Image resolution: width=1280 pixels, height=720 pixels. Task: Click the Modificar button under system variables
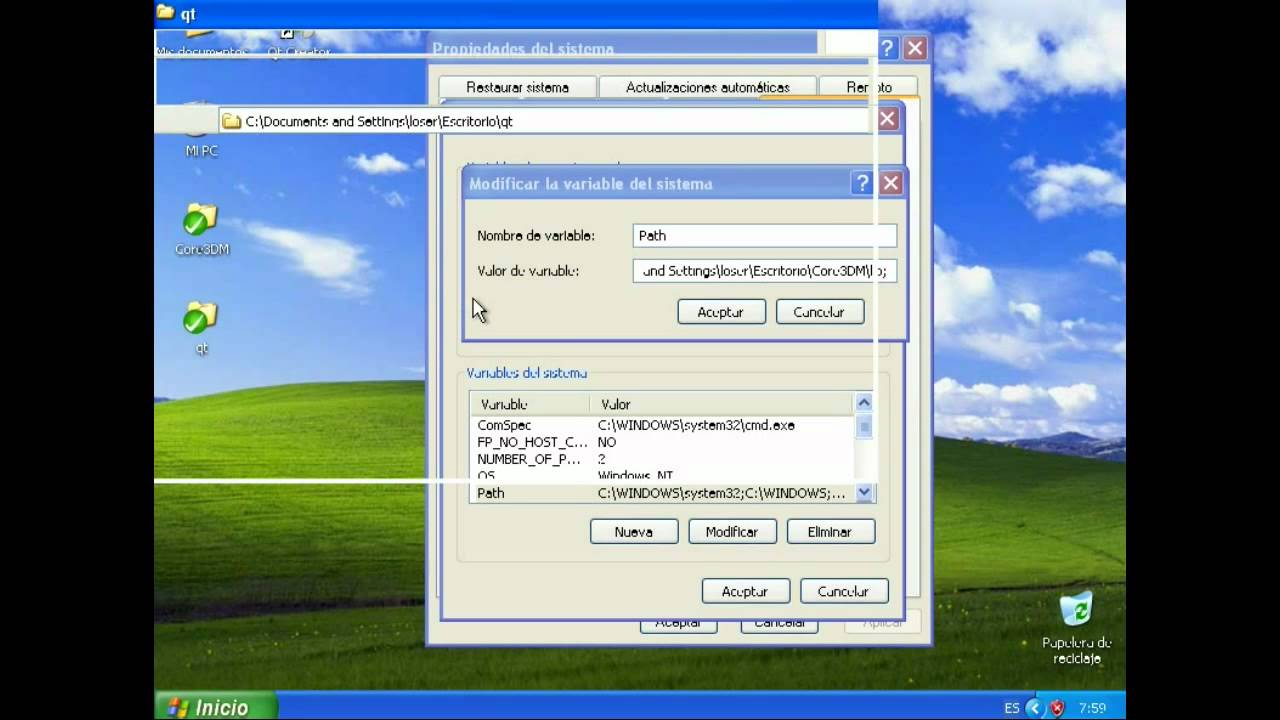732,532
